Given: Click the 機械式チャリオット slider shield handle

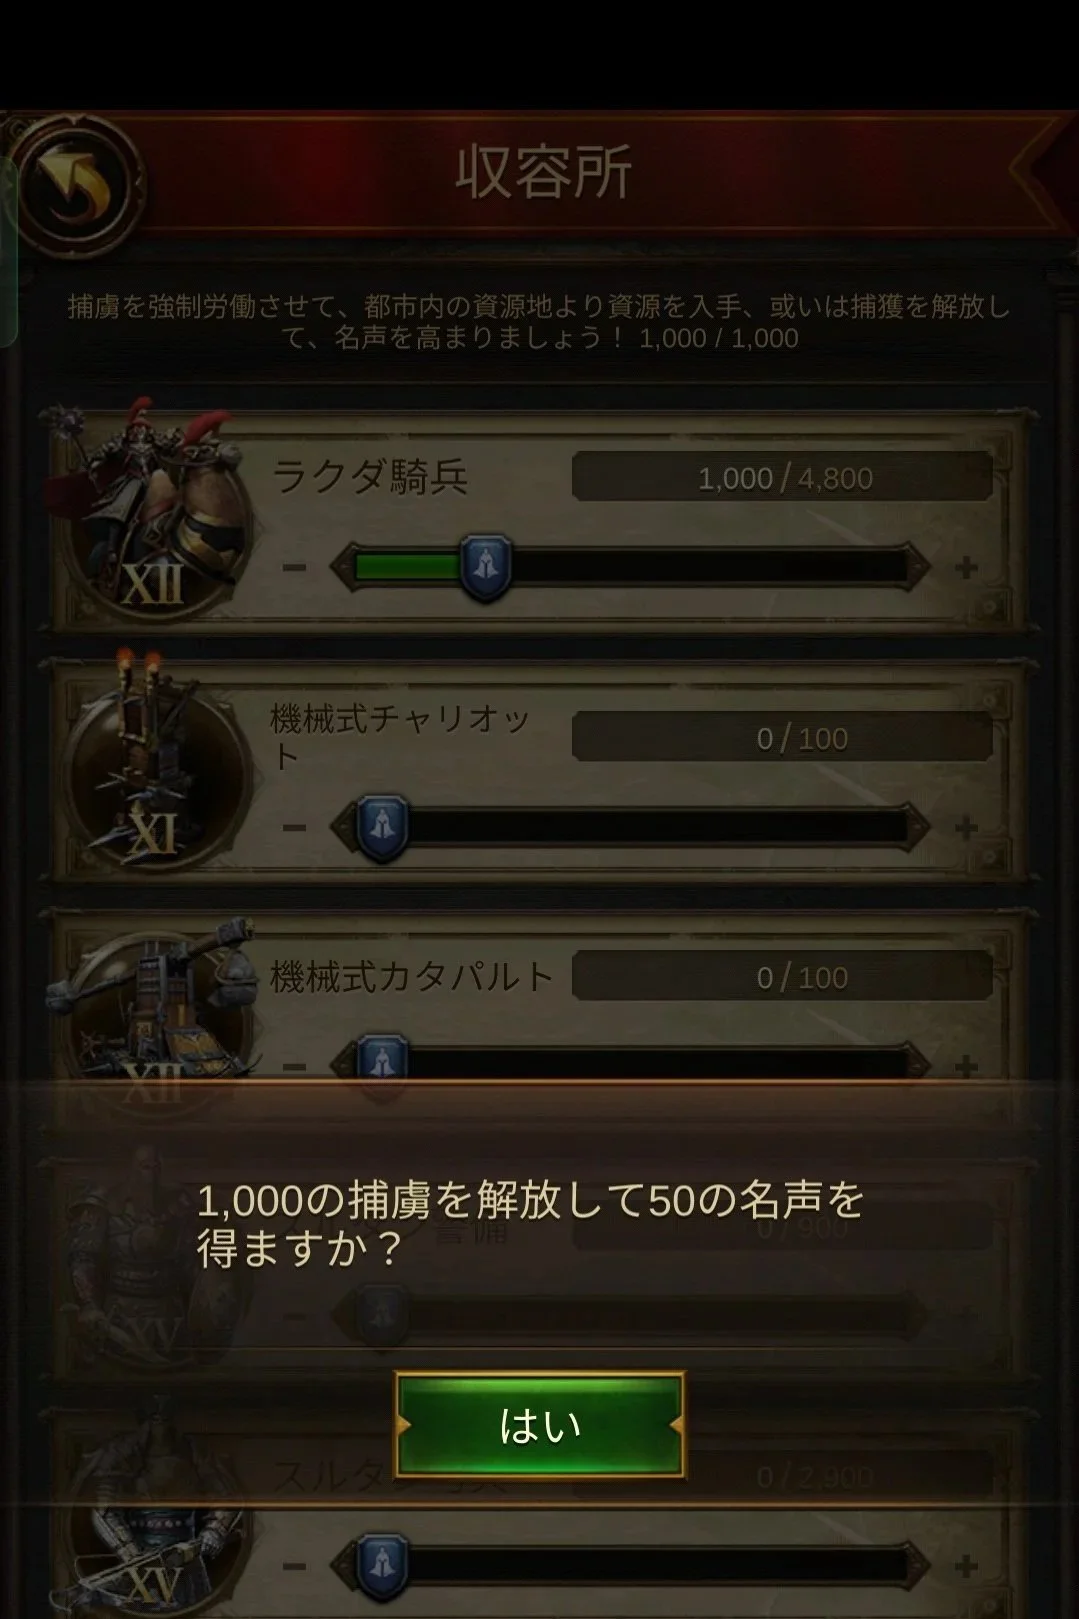Looking at the screenshot, I should coord(381,829).
